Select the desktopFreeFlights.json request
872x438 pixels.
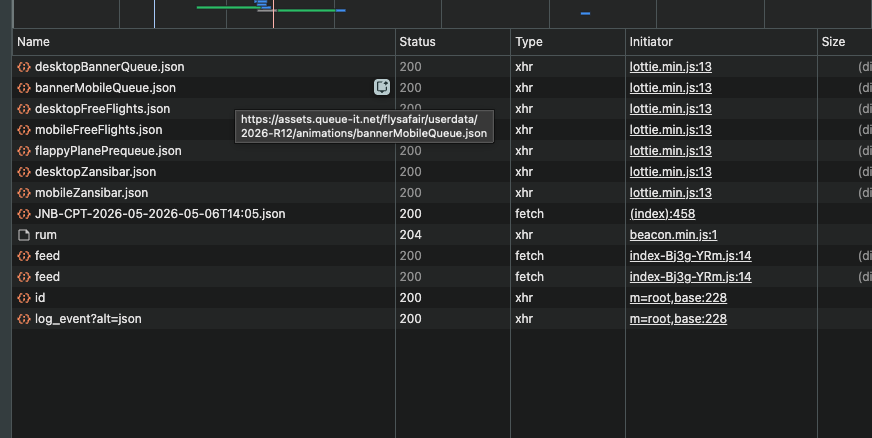pos(102,109)
